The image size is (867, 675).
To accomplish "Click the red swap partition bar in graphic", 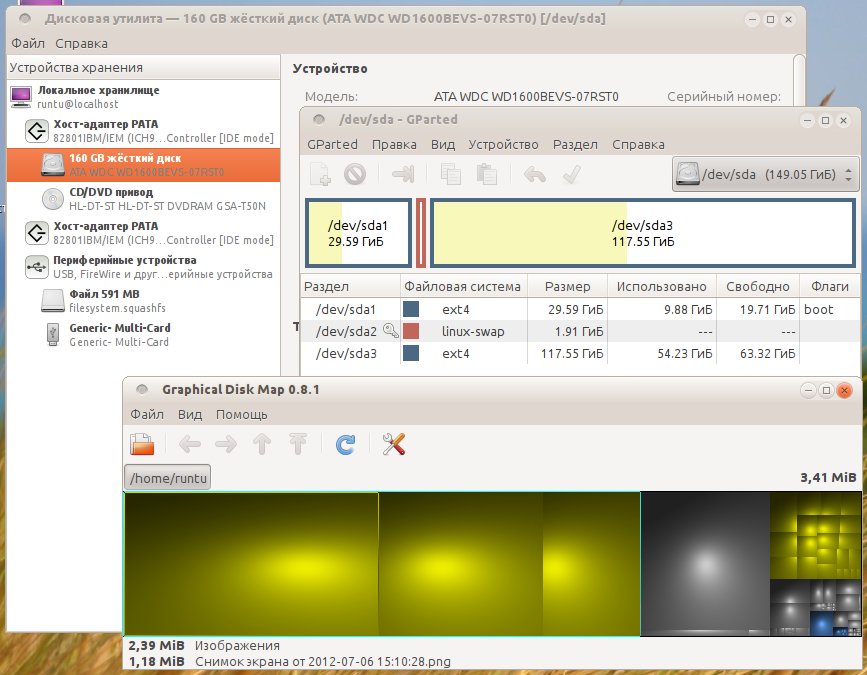I will pos(421,233).
